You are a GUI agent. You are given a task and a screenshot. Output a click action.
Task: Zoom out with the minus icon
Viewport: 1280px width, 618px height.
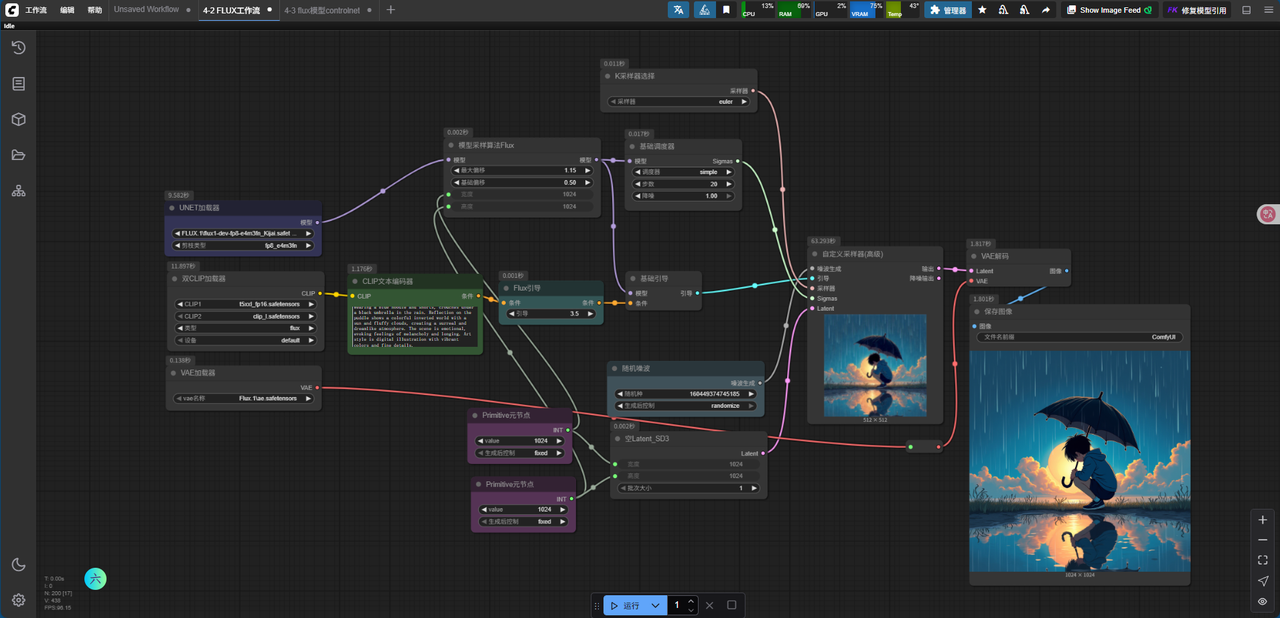(1263, 540)
